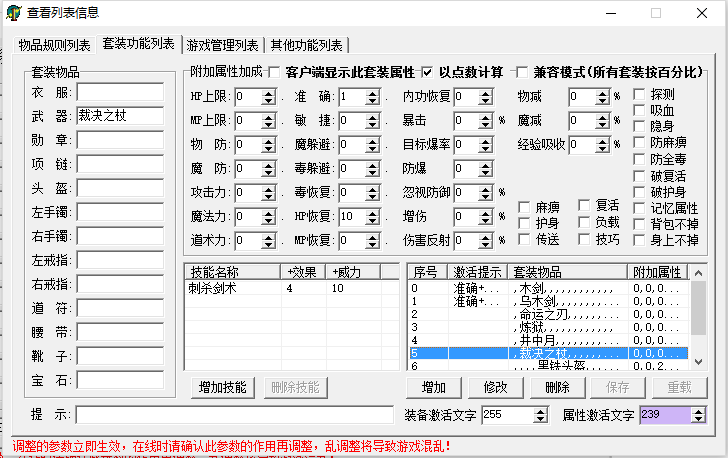
Task: Switch to 物品规则列表 tab
Action: pyautogui.click(x=55, y=45)
